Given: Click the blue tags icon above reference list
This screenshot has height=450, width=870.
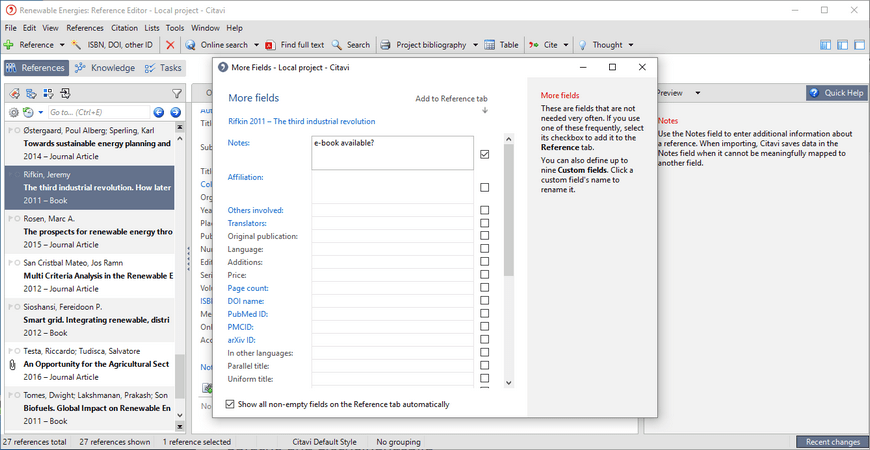Looking at the screenshot, I should [32, 93].
